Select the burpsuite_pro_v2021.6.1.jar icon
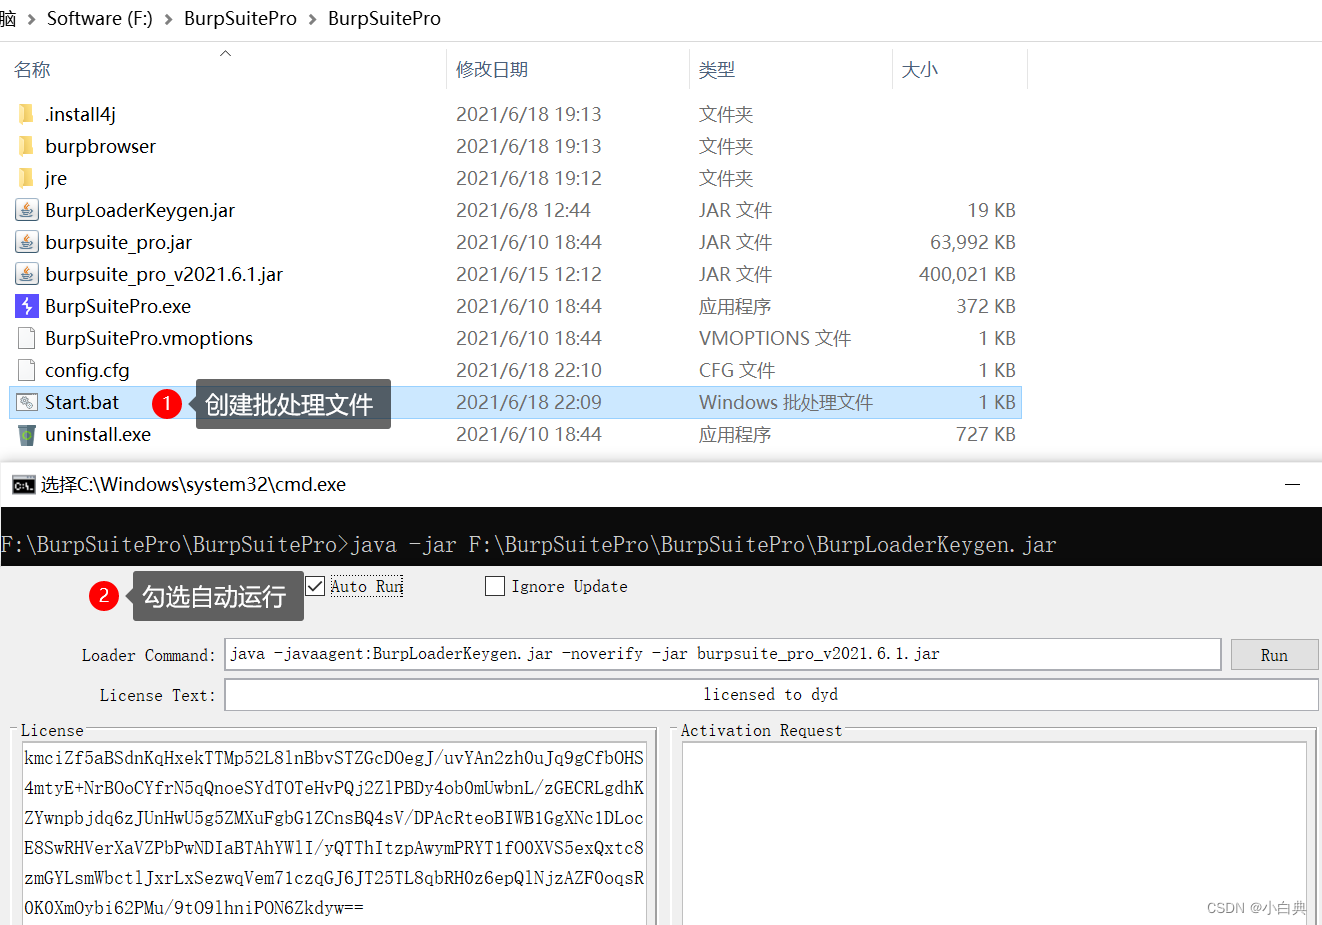Image resolution: width=1322 pixels, height=925 pixels. (x=27, y=274)
